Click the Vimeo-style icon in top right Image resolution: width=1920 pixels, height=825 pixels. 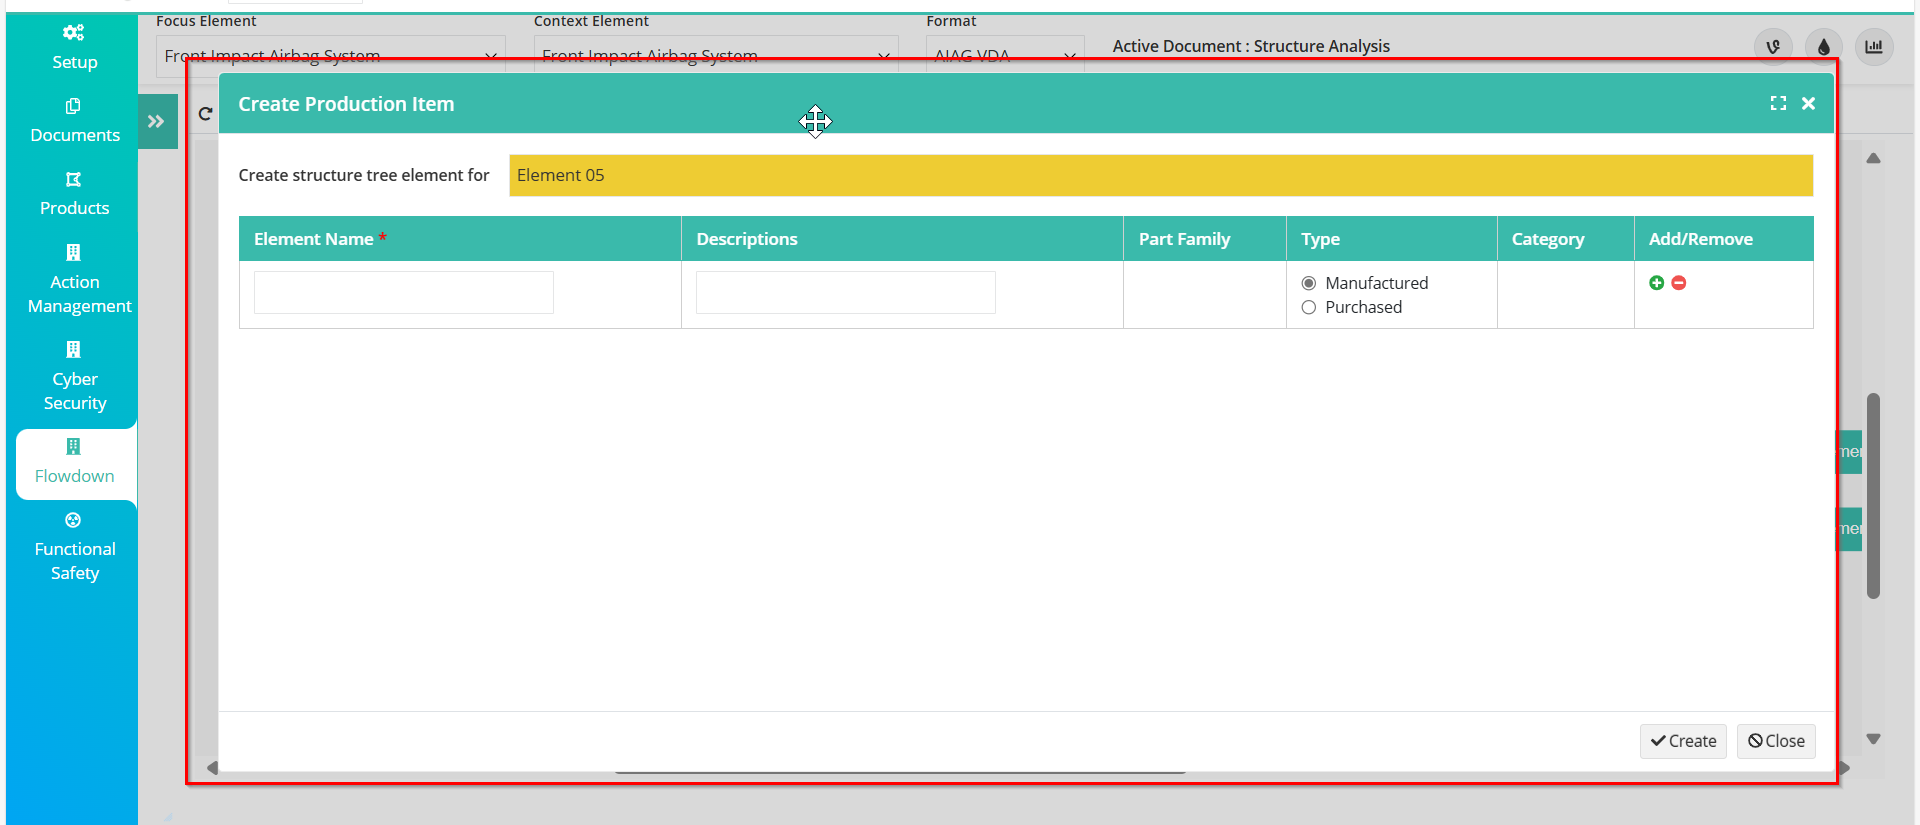click(x=1774, y=46)
